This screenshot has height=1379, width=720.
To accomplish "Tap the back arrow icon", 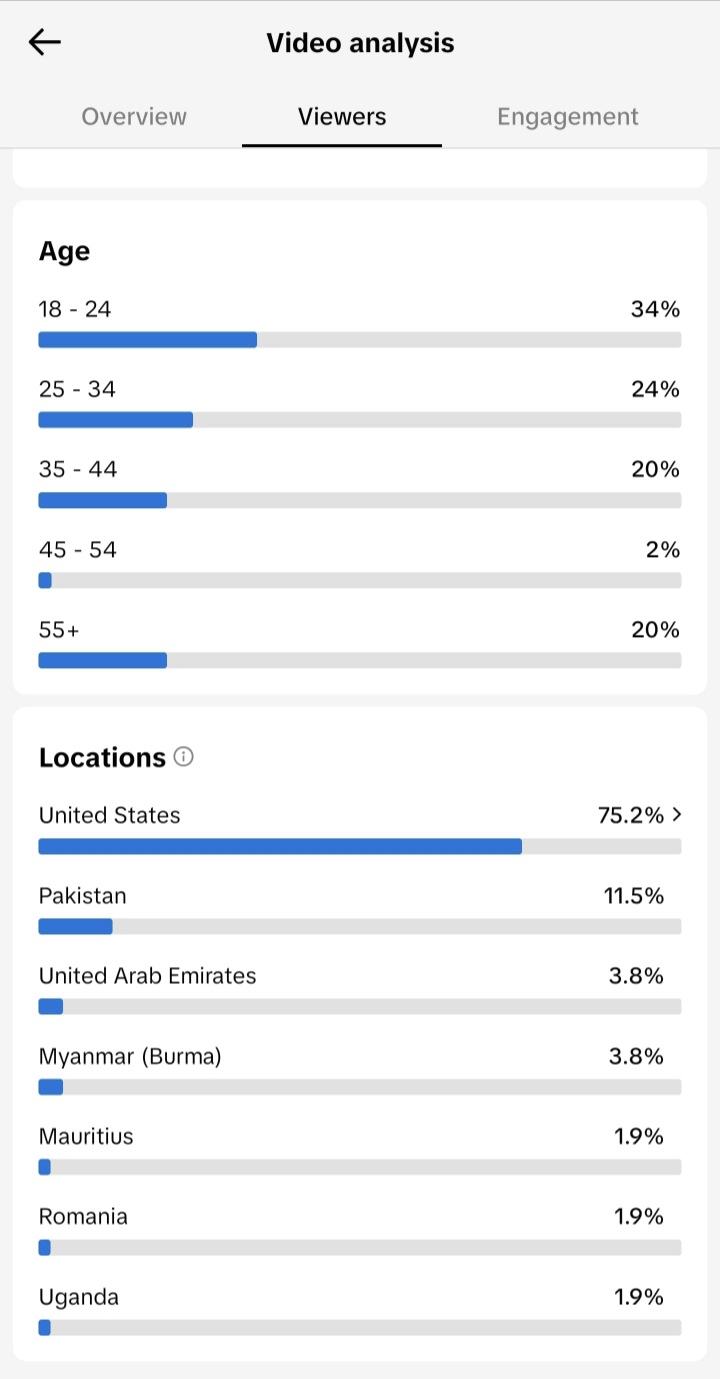I will pos(45,42).
